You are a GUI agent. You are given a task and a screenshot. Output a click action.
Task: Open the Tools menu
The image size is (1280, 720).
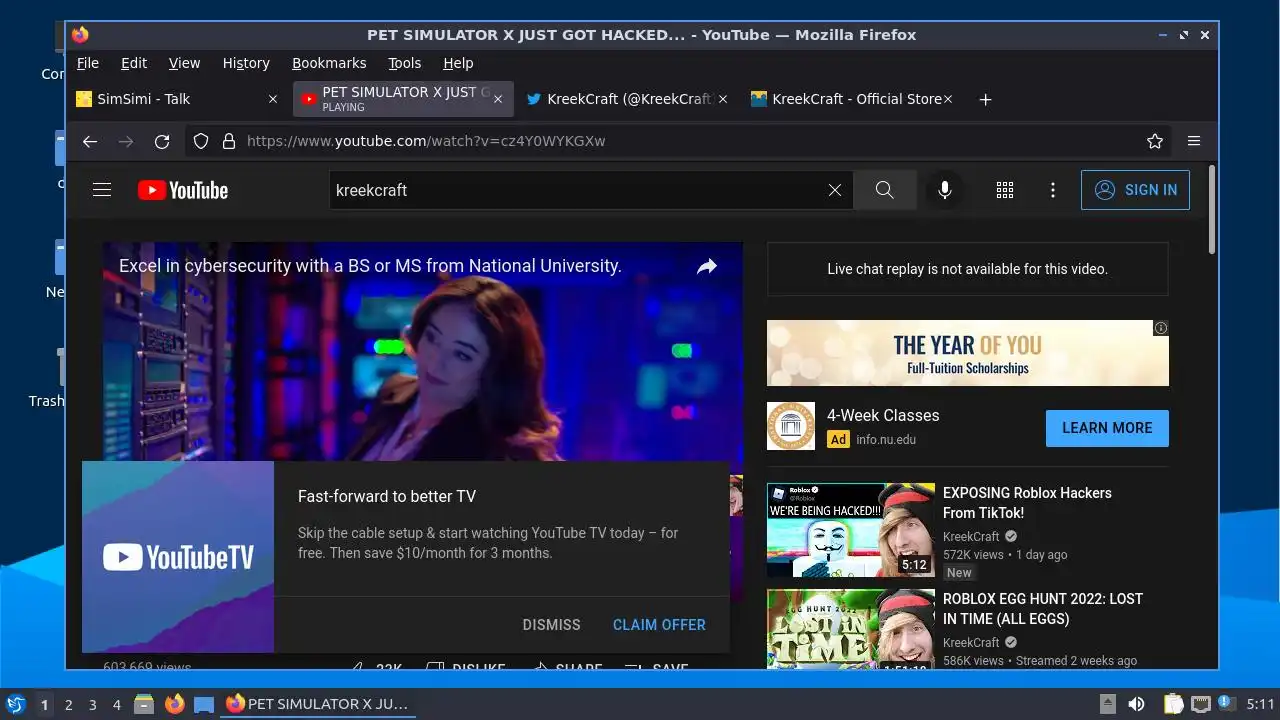click(405, 63)
